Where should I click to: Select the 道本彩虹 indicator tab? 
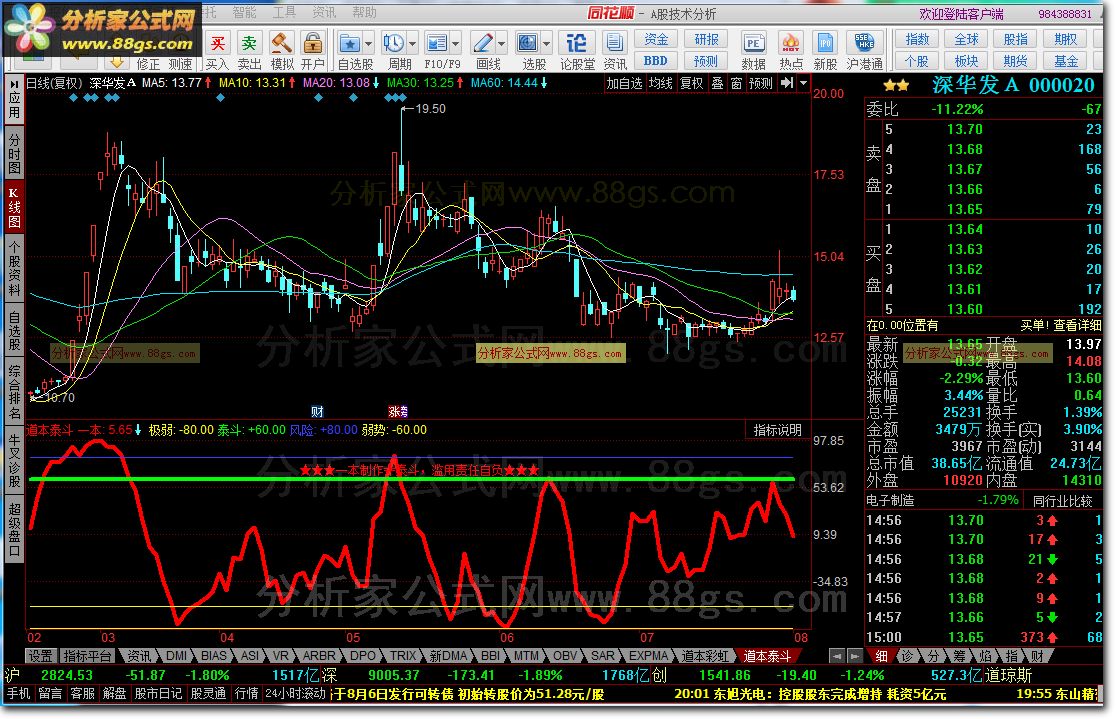point(705,656)
